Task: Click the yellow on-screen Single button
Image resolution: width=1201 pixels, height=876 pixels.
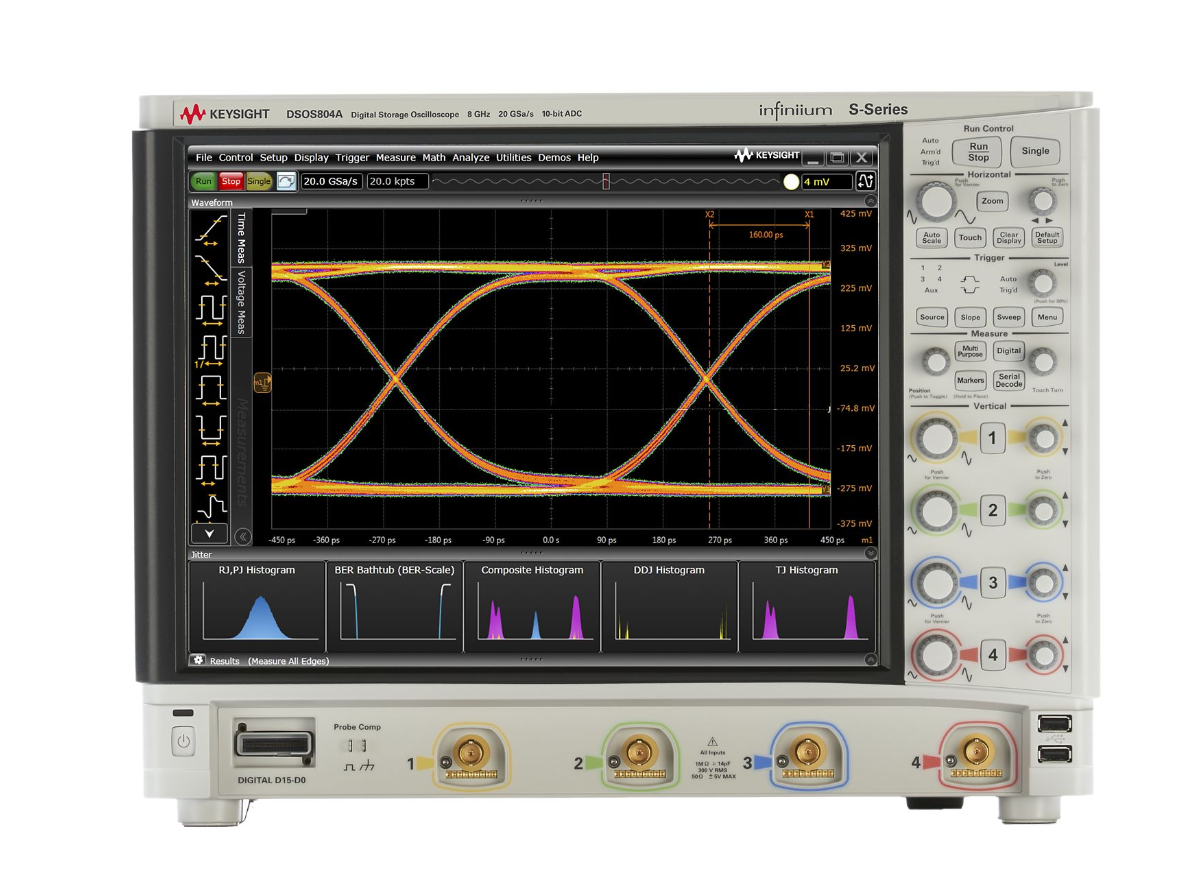Action: (x=259, y=181)
